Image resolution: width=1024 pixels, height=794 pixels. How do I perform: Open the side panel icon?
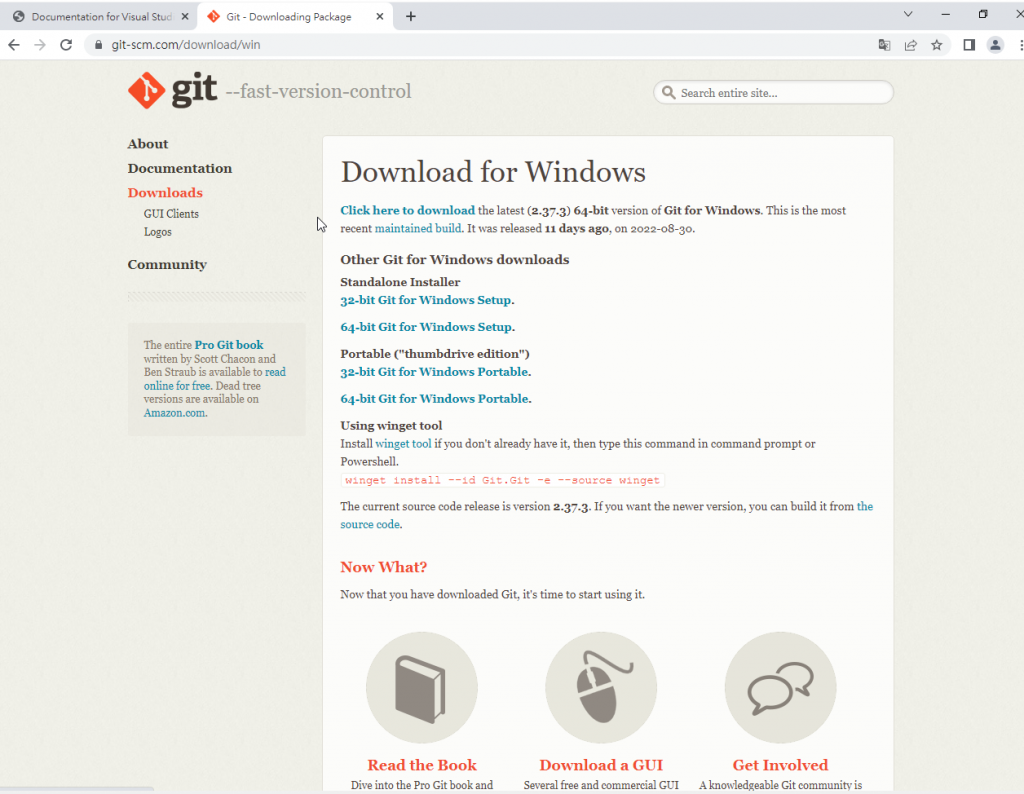pyautogui.click(x=969, y=44)
